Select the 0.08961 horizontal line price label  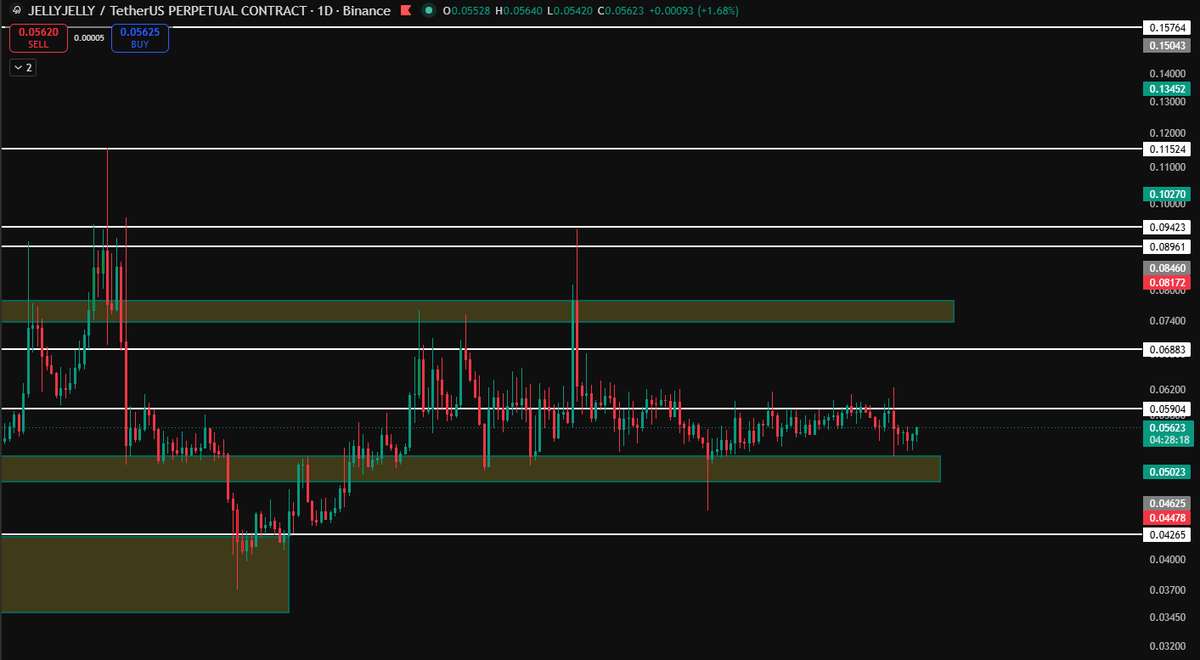(1167, 246)
